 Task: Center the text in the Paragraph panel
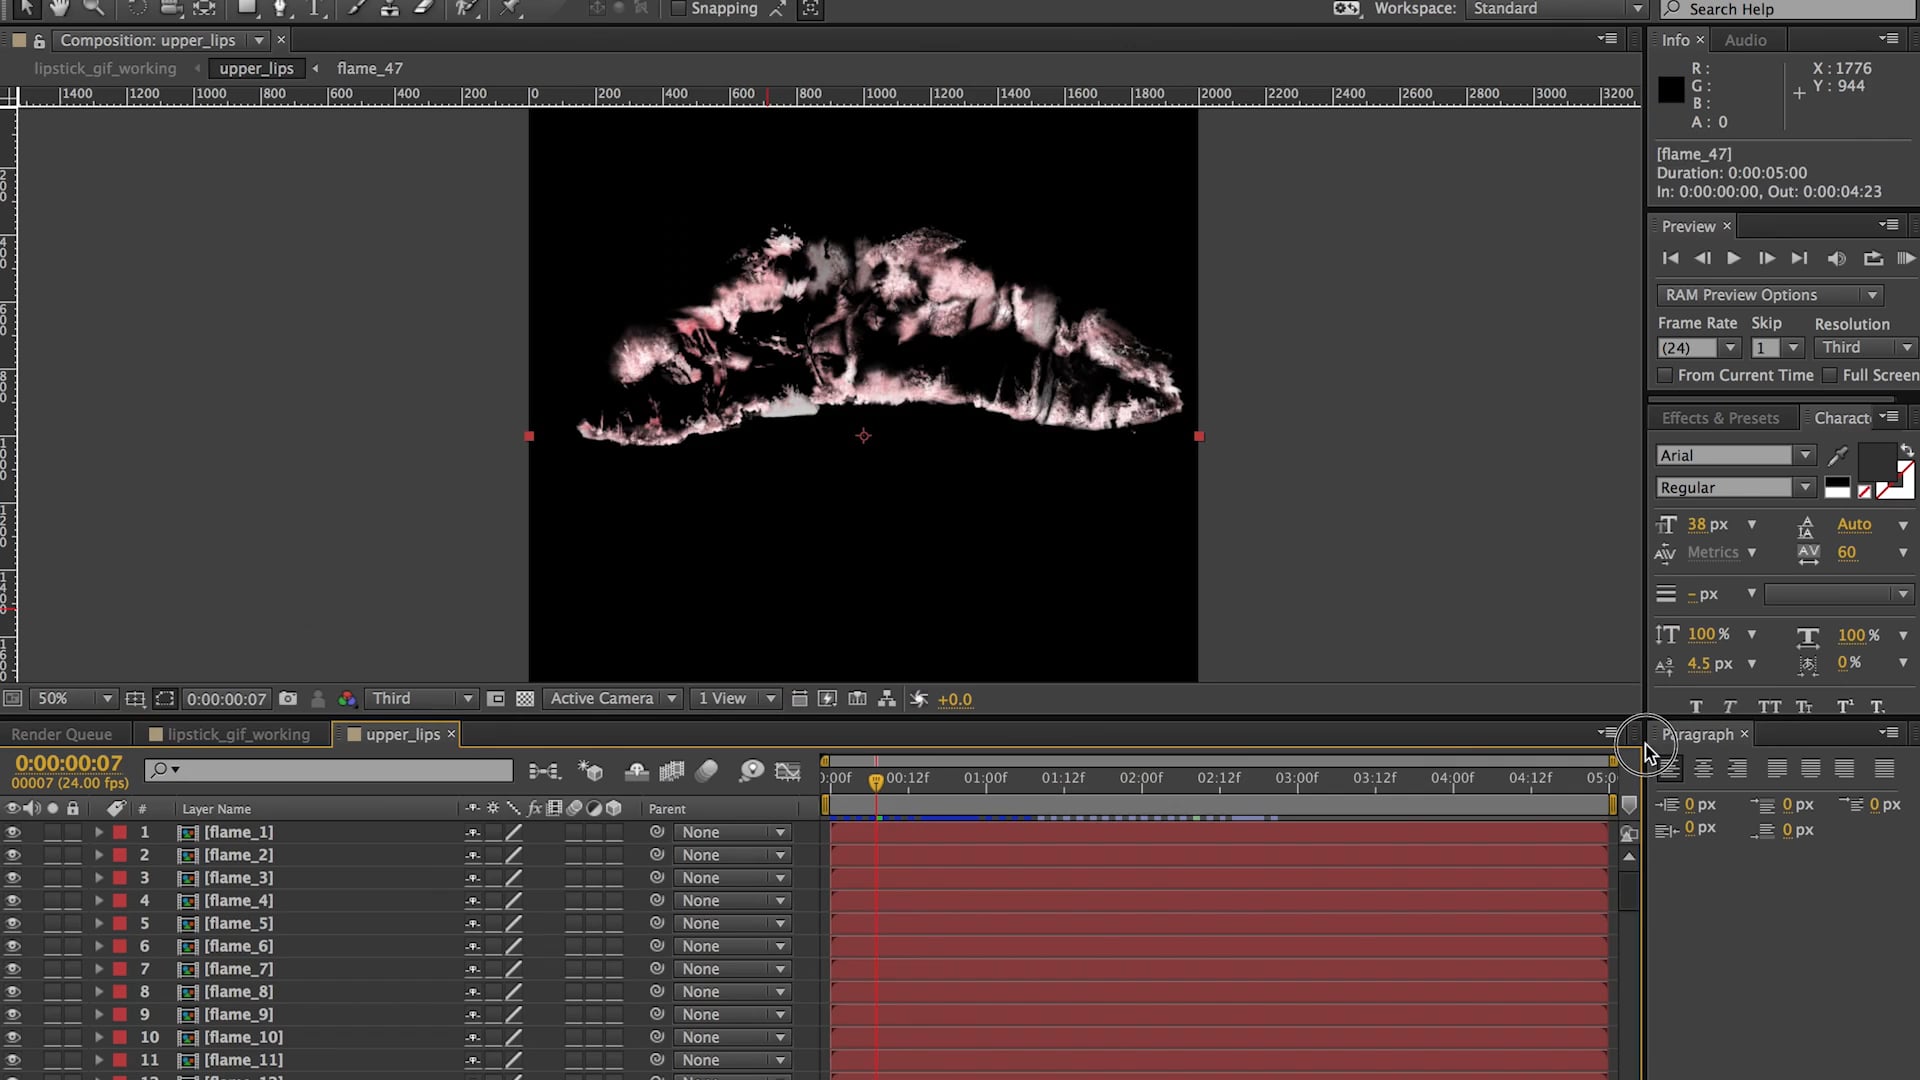coord(1703,768)
